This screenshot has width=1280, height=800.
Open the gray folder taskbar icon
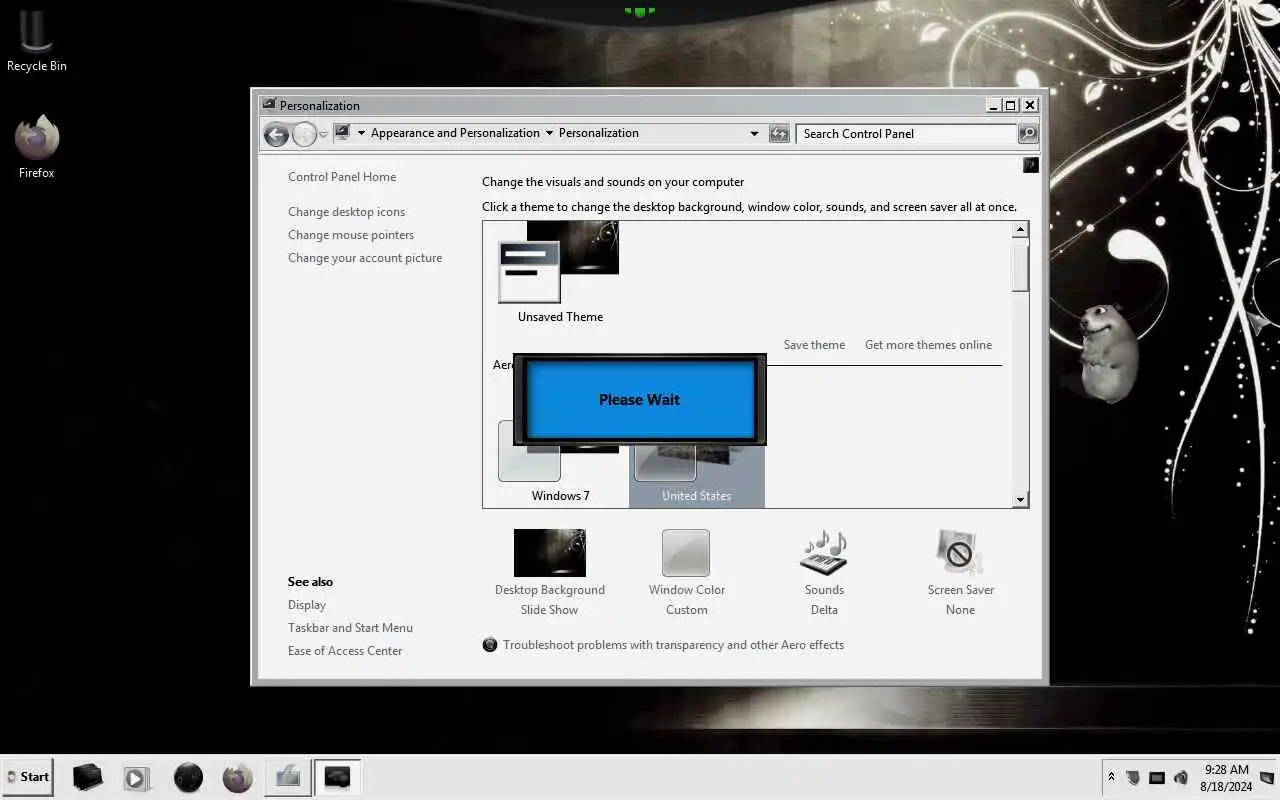pos(288,776)
